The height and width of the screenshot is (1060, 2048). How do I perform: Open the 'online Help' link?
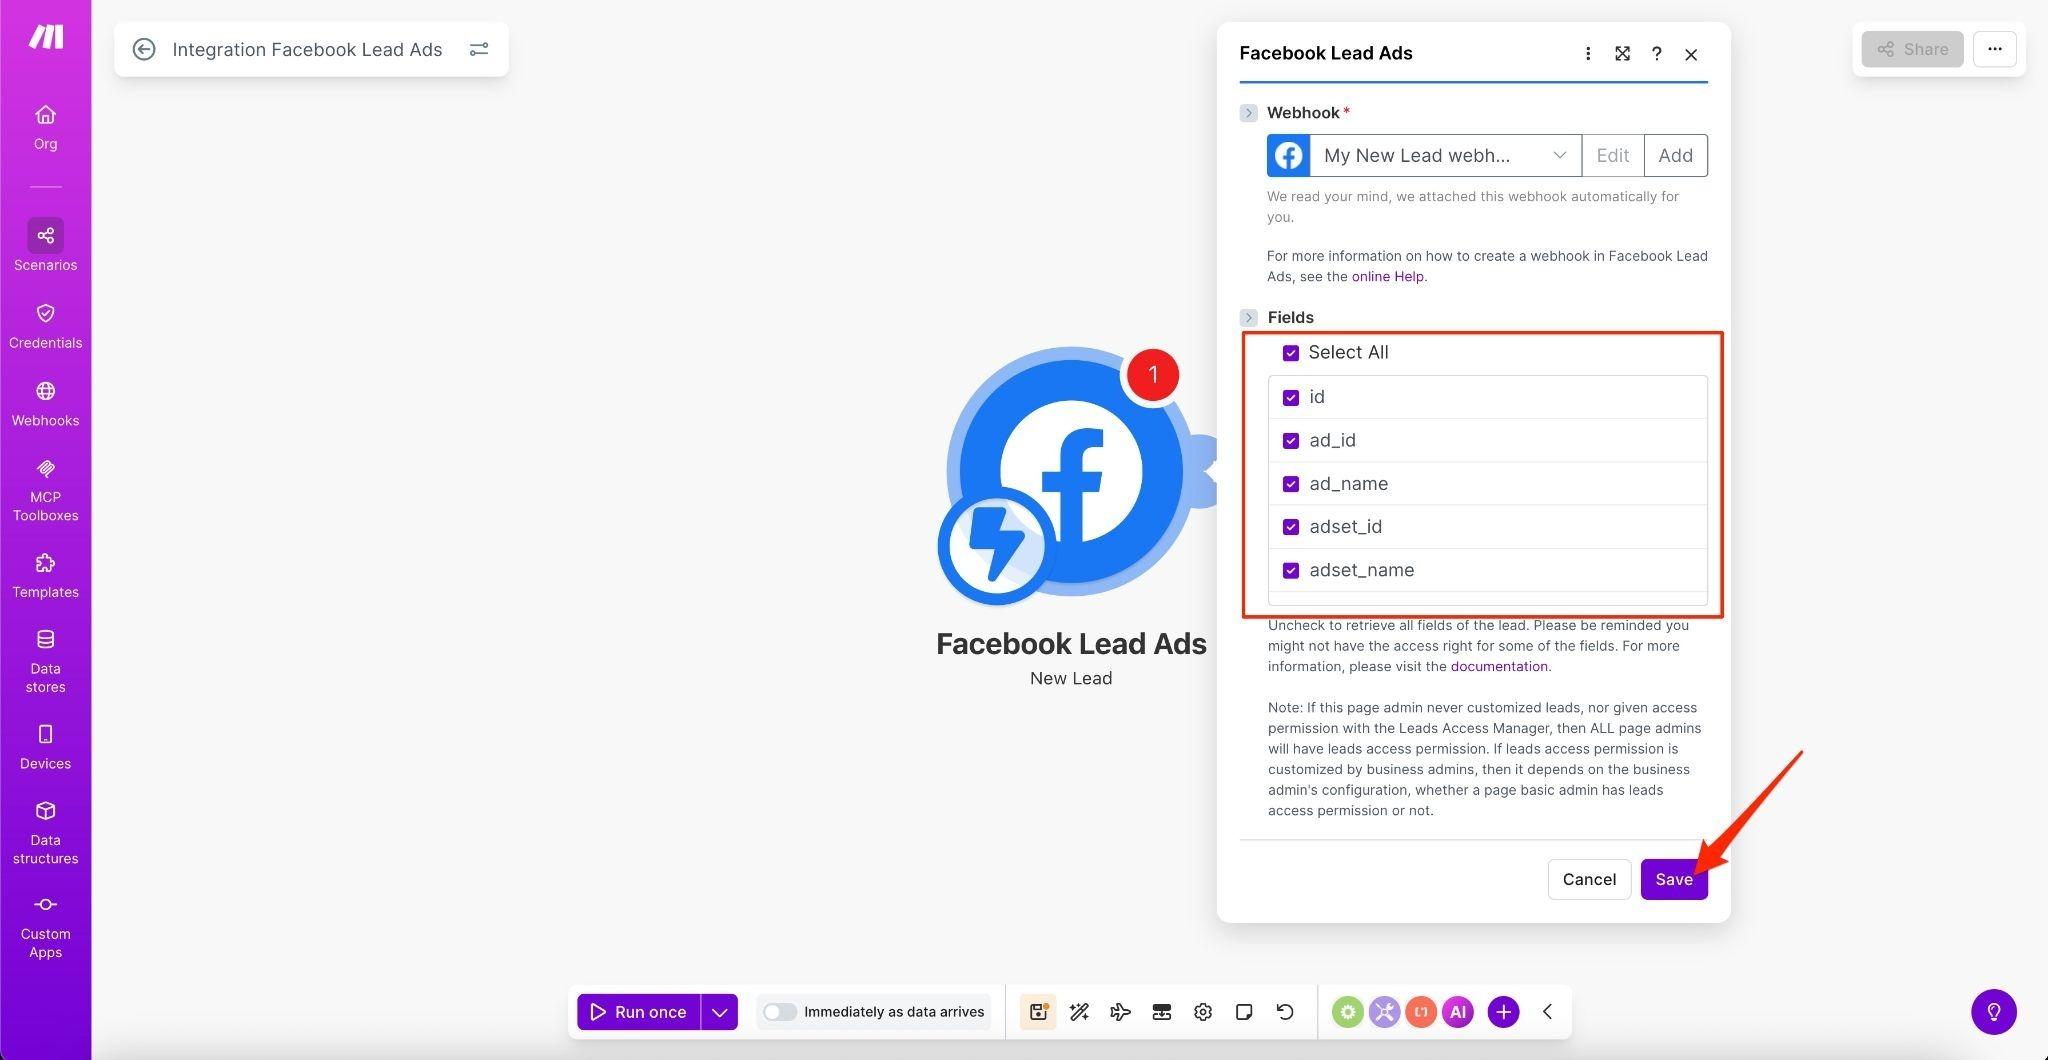tap(1387, 277)
